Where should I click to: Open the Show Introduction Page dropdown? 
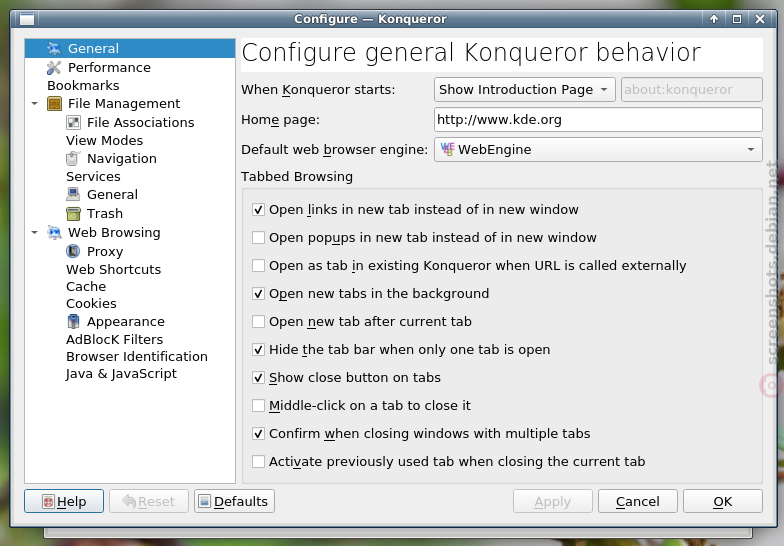coord(524,90)
